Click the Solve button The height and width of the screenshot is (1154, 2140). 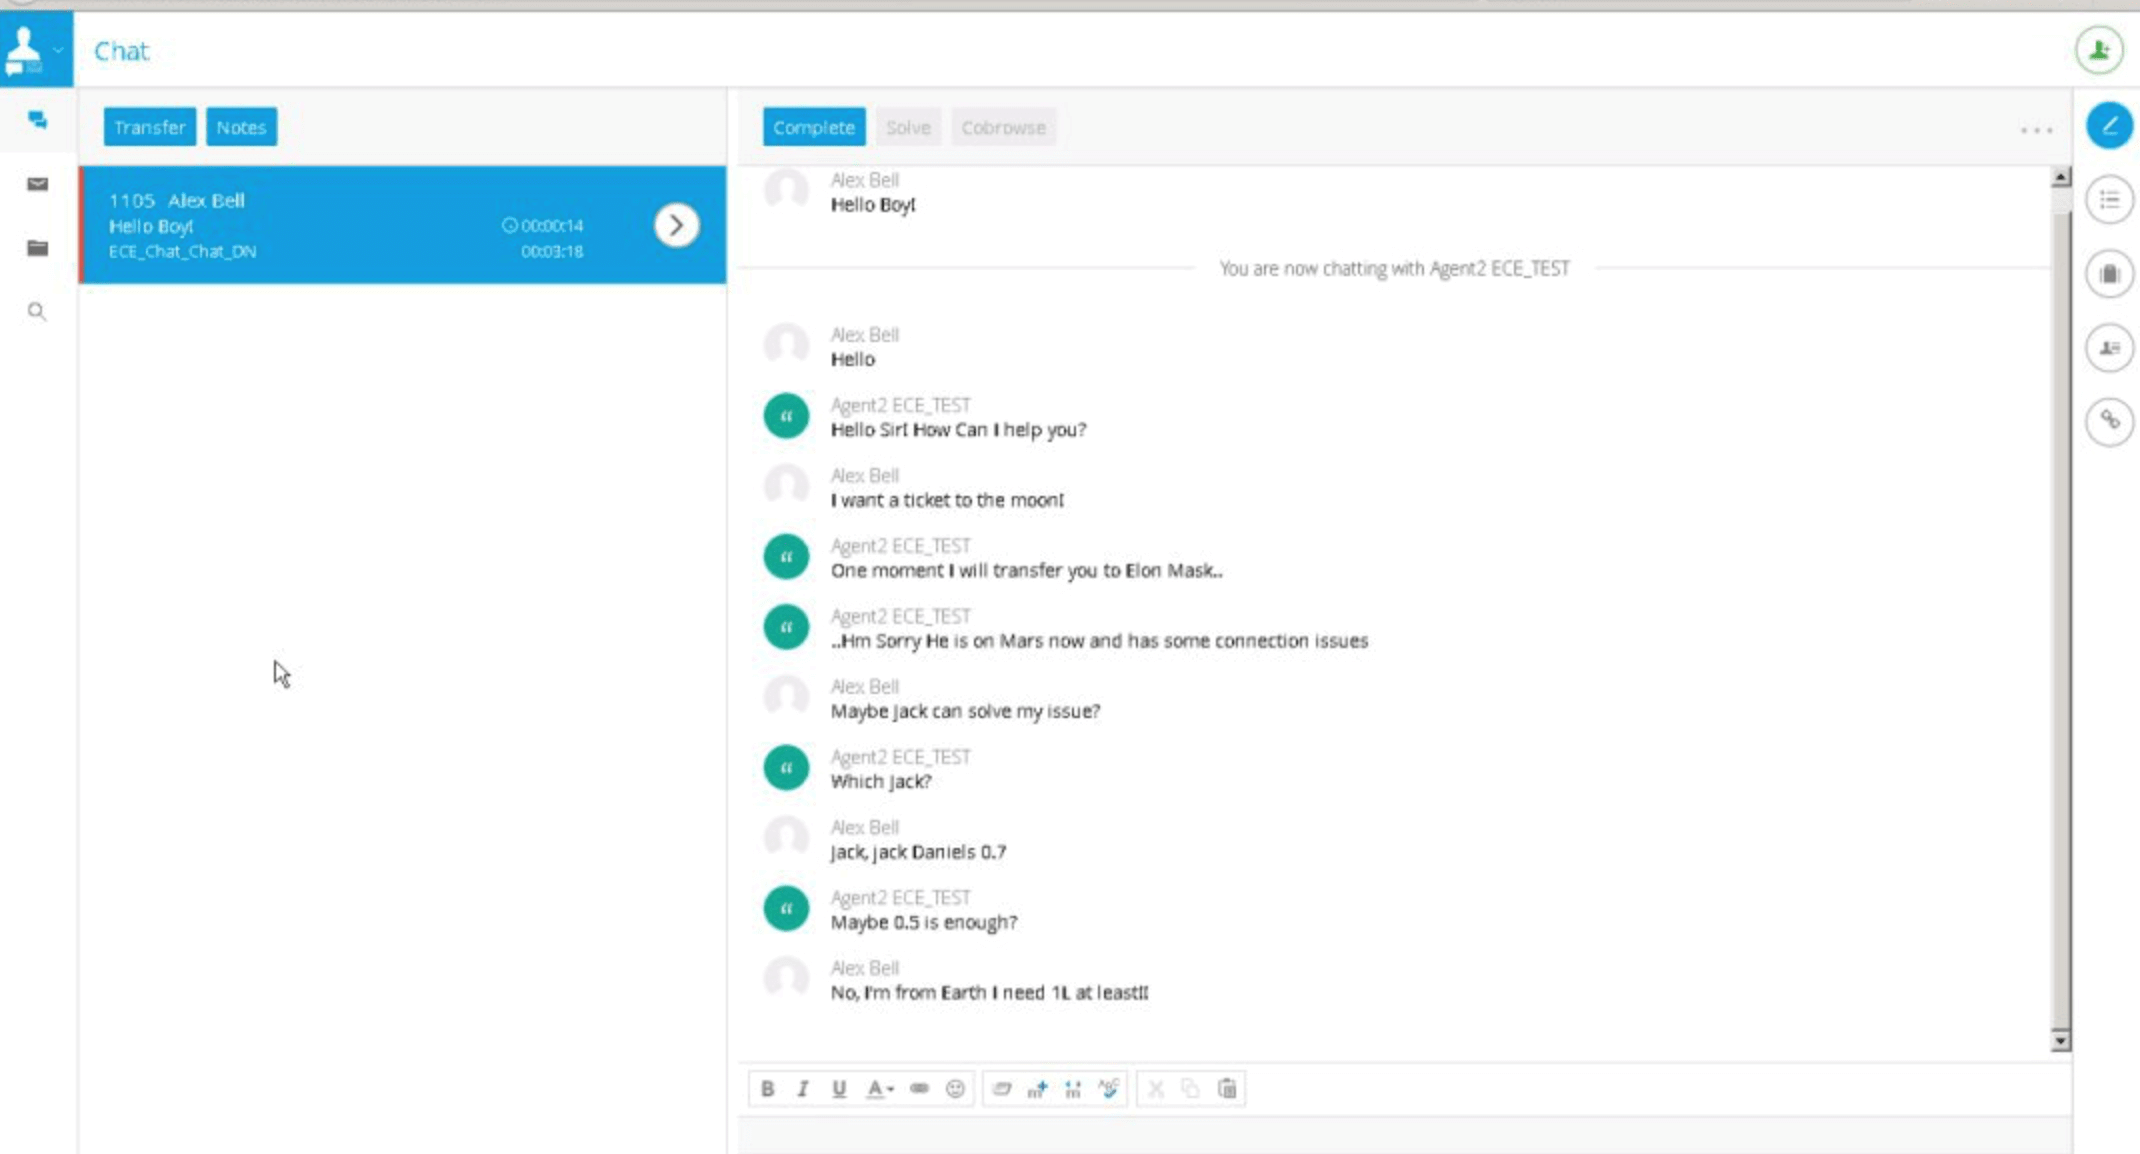[x=908, y=127]
